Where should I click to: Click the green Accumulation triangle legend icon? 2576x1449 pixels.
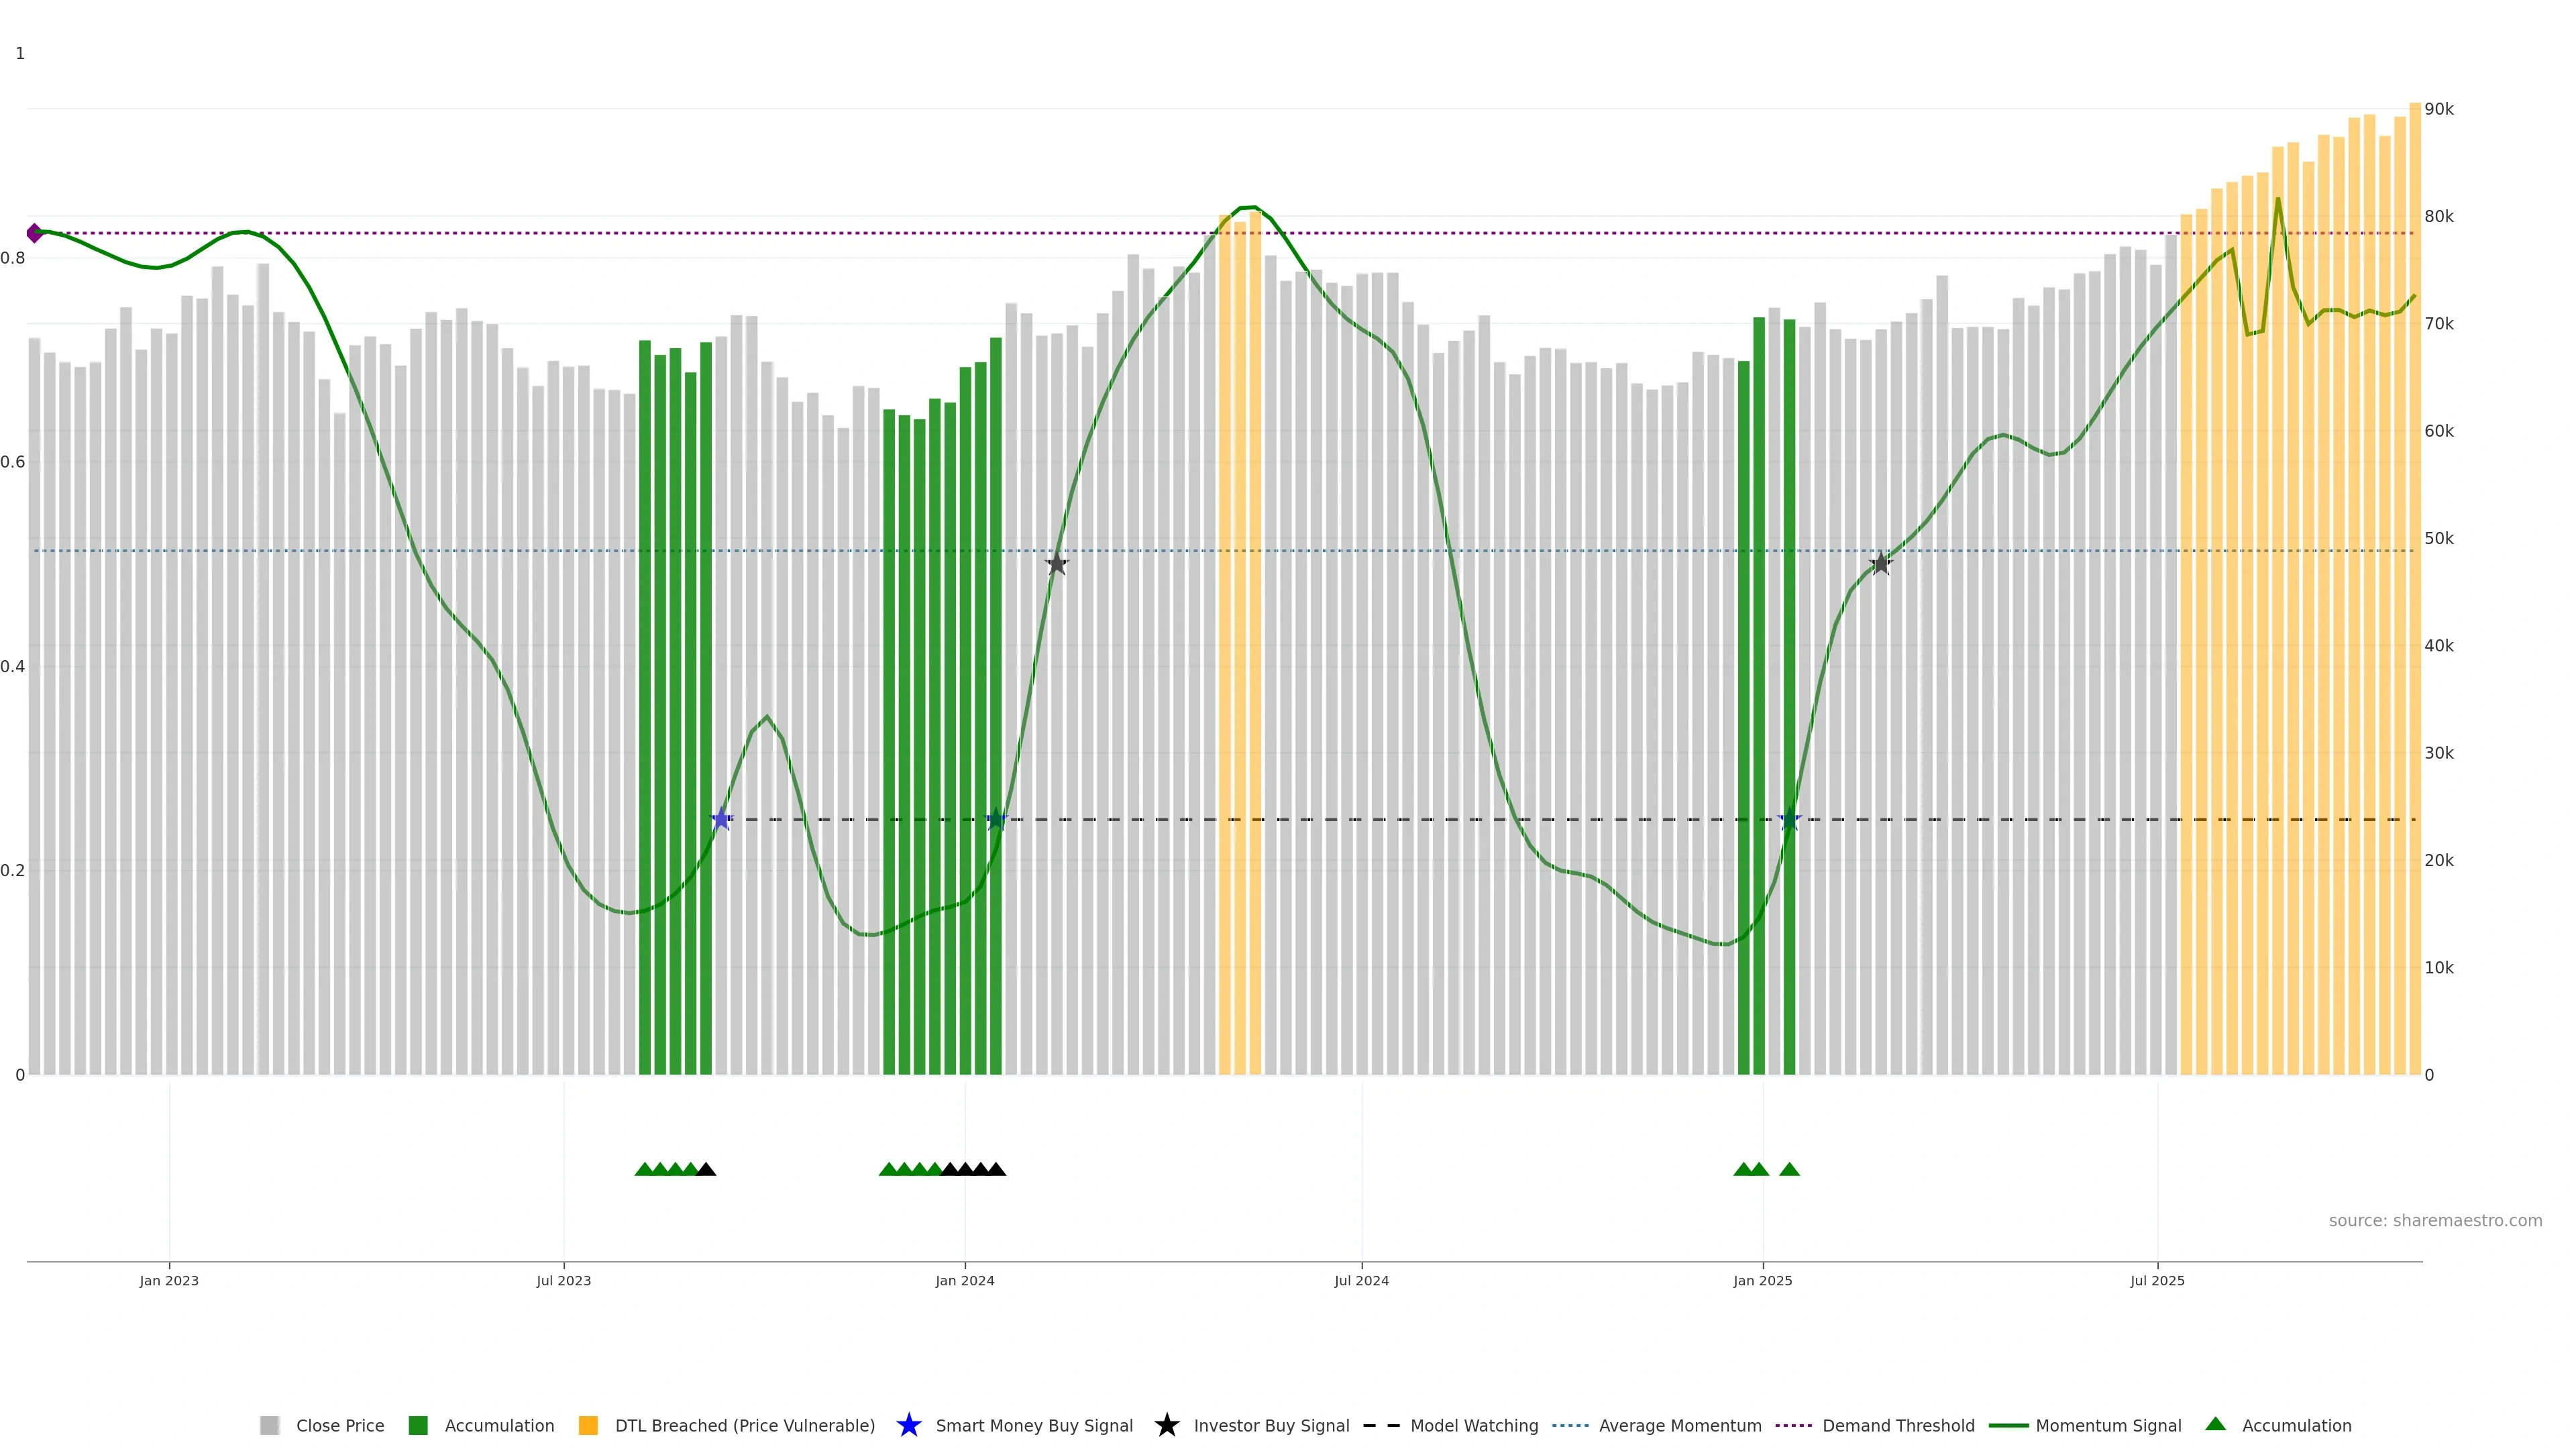point(2215,1424)
